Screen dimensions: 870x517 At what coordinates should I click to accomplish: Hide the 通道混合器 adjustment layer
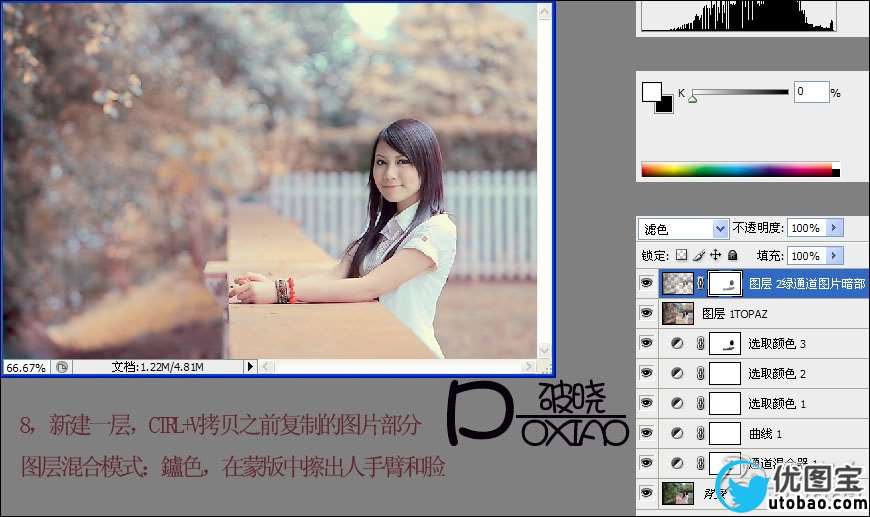coord(646,463)
